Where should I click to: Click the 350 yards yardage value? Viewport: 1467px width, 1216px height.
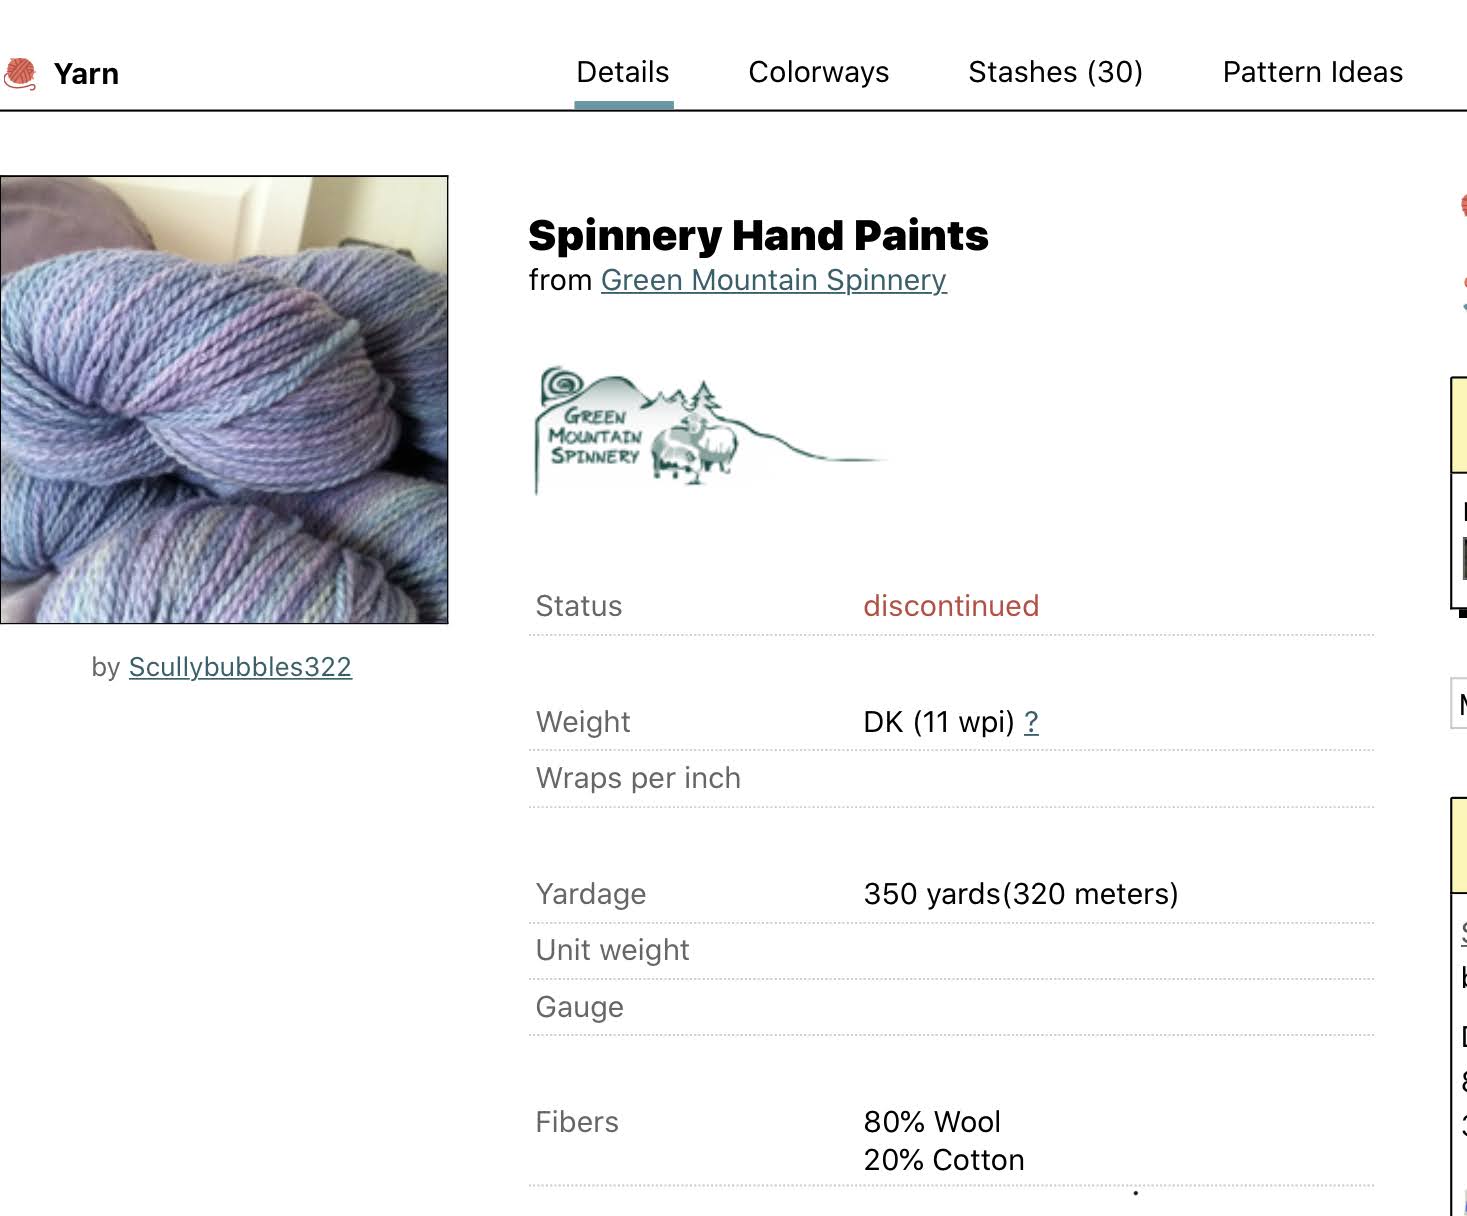coord(1021,894)
